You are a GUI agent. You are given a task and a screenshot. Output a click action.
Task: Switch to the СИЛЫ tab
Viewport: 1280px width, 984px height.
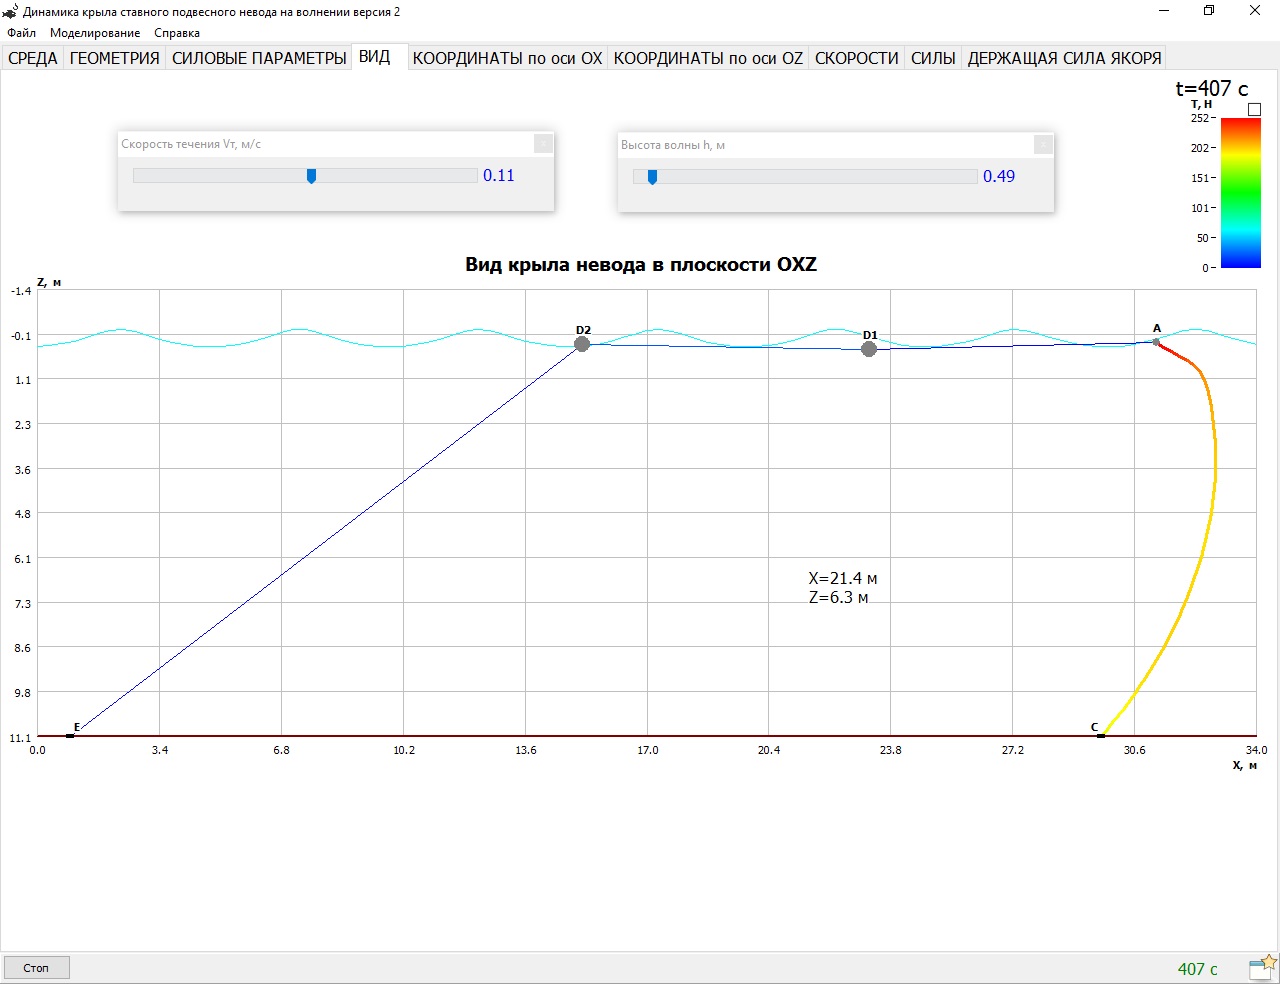coord(933,58)
